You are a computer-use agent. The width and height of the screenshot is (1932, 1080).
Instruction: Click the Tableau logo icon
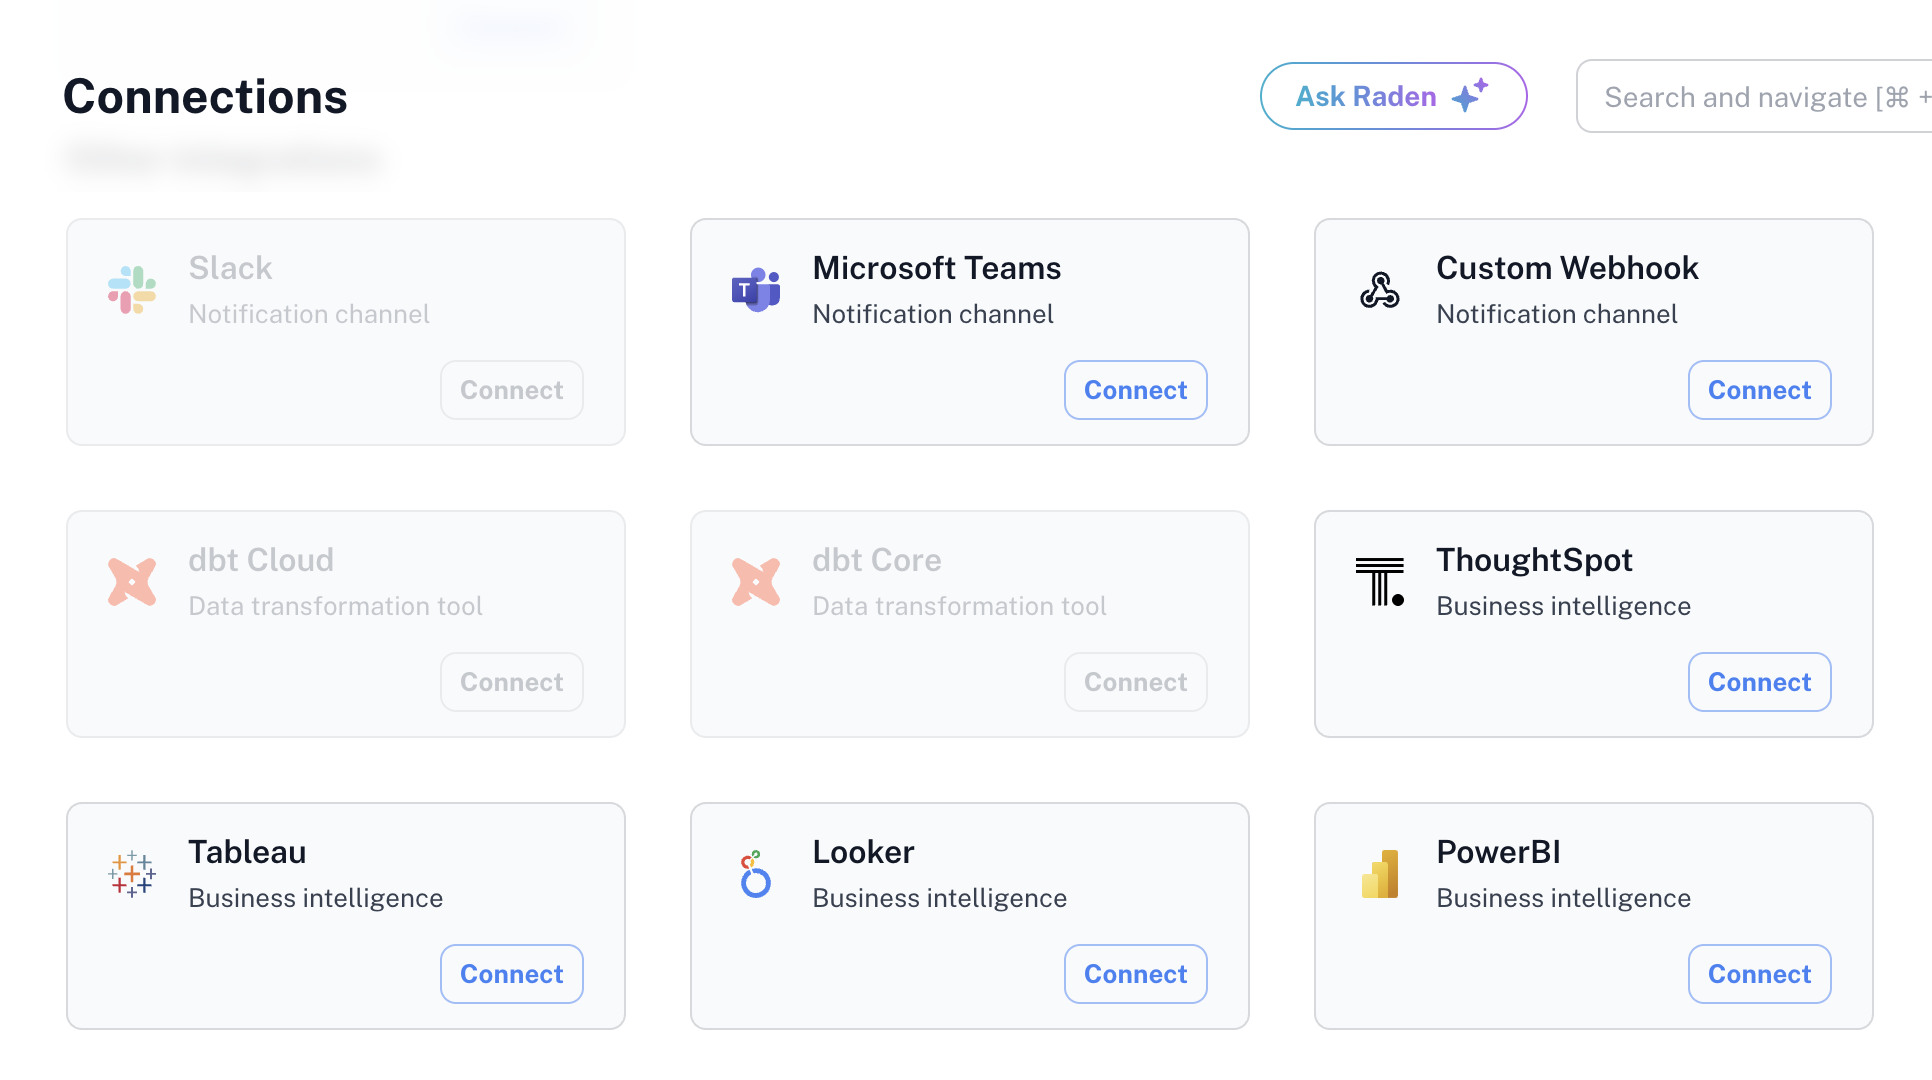coord(132,874)
